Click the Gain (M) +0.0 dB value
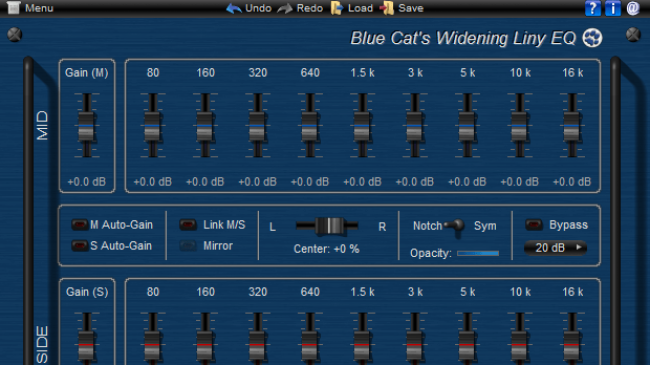This screenshot has height=365, width=650. point(87,182)
